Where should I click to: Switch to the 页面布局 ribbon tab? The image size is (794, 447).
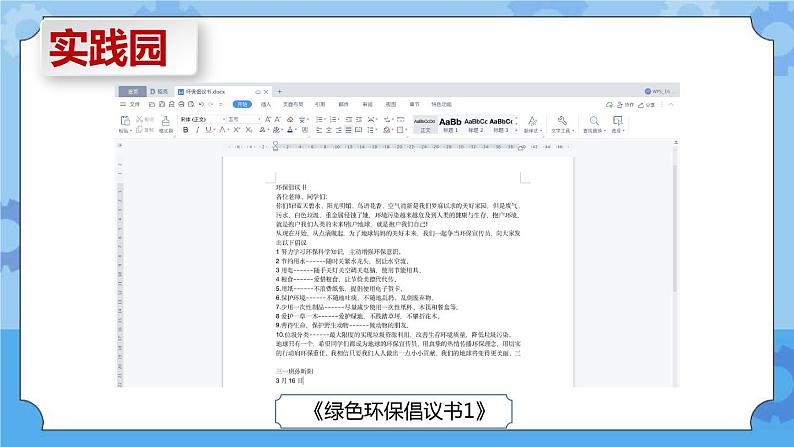tap(293, 104)
